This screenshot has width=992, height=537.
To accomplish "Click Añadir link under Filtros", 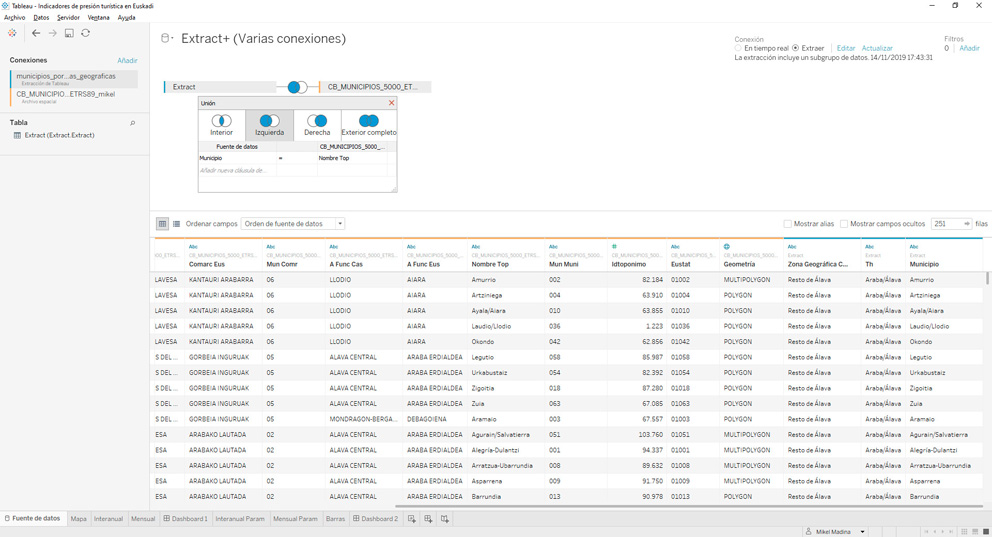I will pyautogui.click(x=969, y=48).
